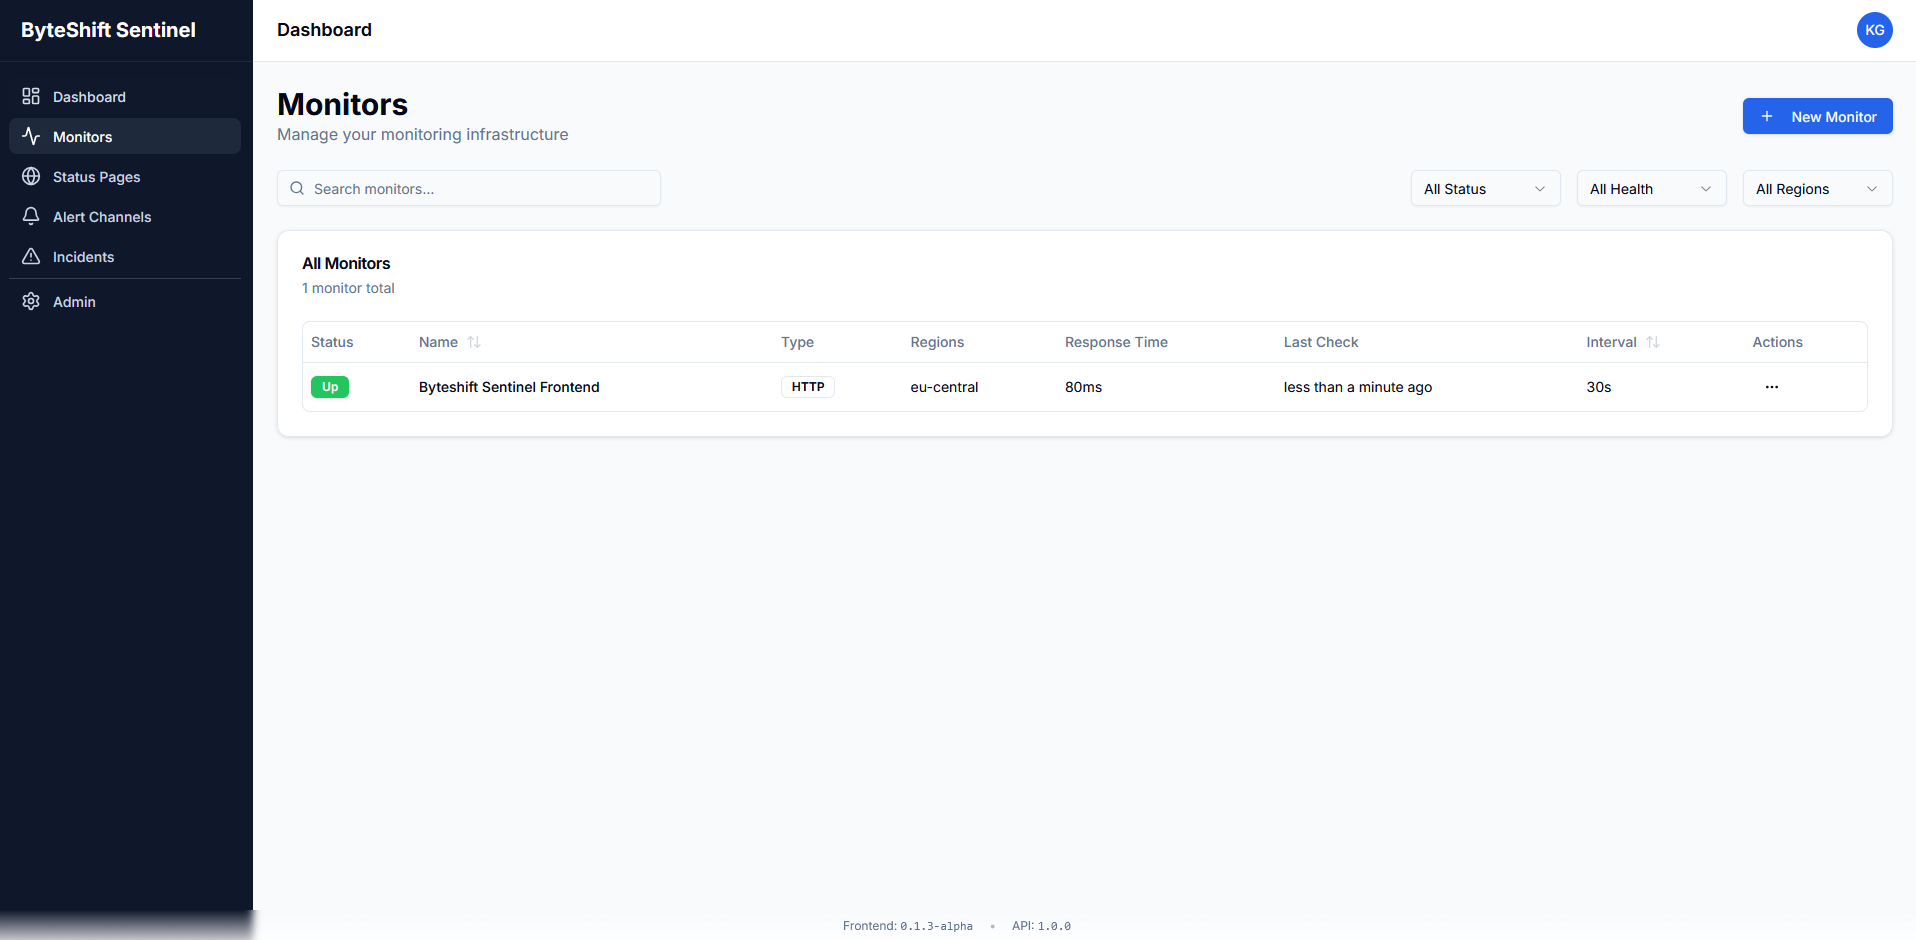This screenshot has height=940, width=1916.
Task: Sort by Interval column arrows icon
Action: click(x=1653, y=342)
